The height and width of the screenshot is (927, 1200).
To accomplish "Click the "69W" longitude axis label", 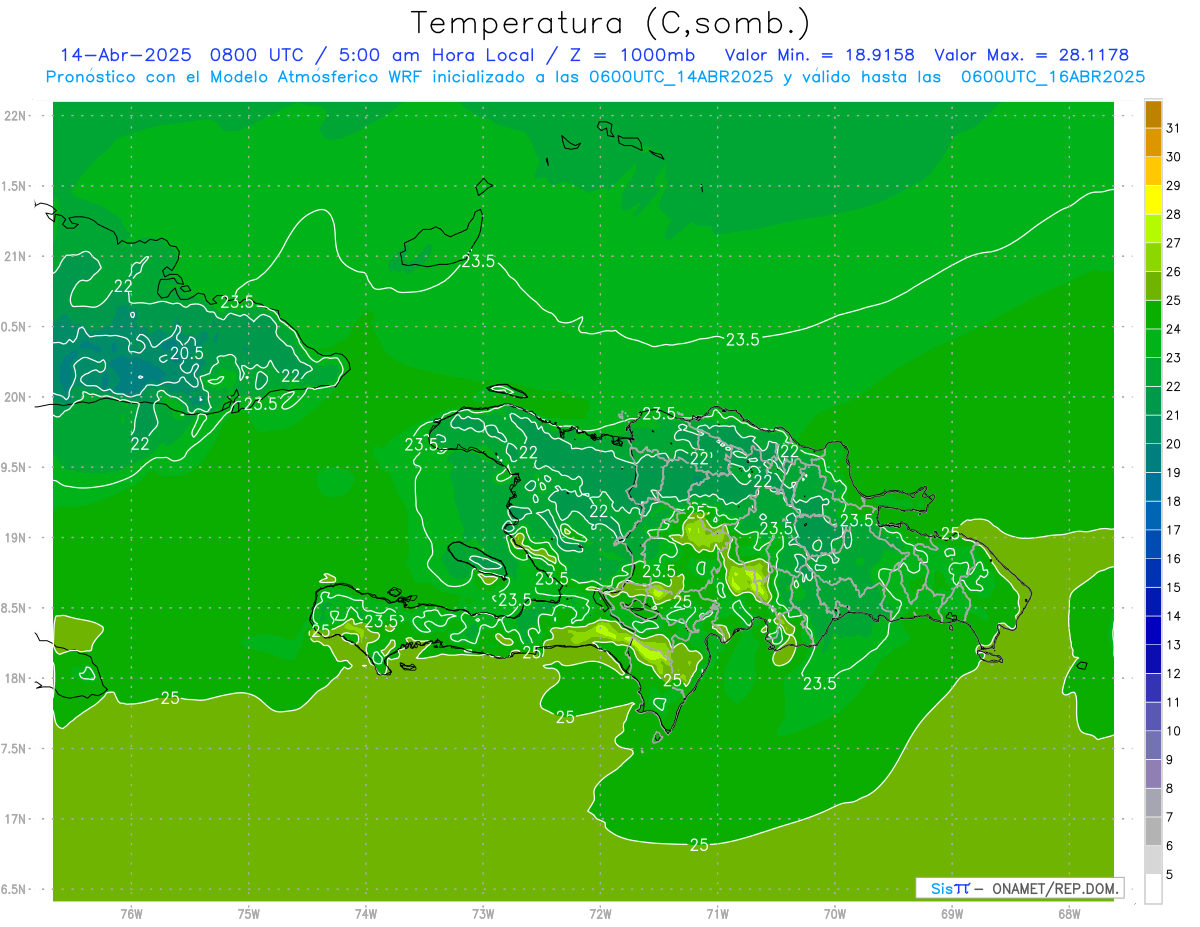I will point(952,914).
